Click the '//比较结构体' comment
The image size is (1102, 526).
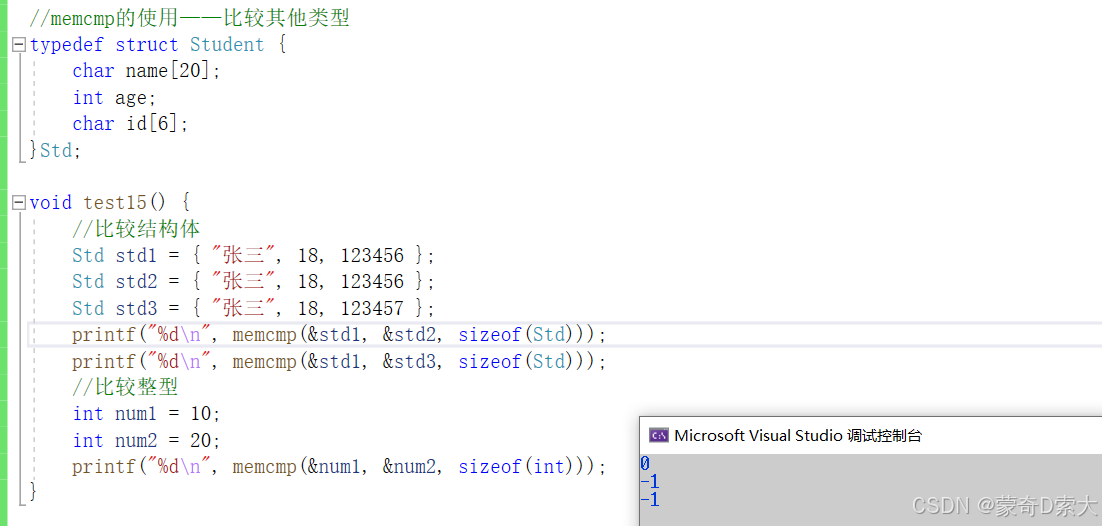click(136, 229)
